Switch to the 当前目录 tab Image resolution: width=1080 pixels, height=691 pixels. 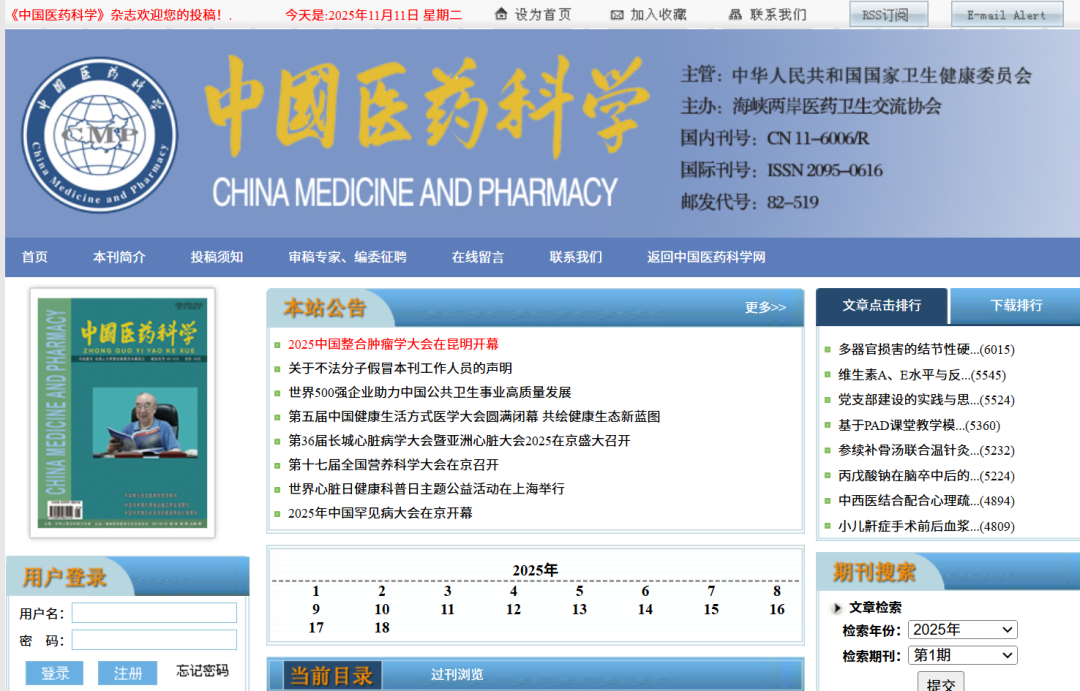point(331,675)
